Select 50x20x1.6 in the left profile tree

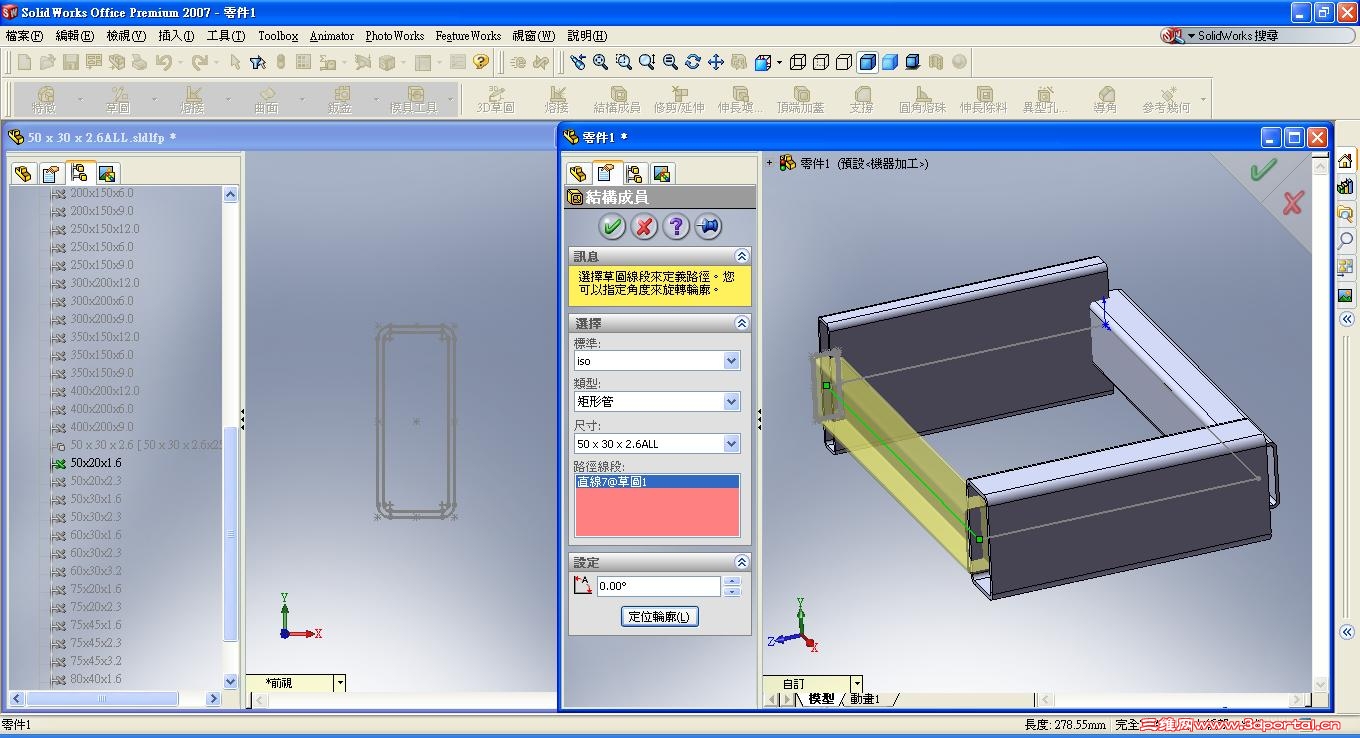(96, 463)
